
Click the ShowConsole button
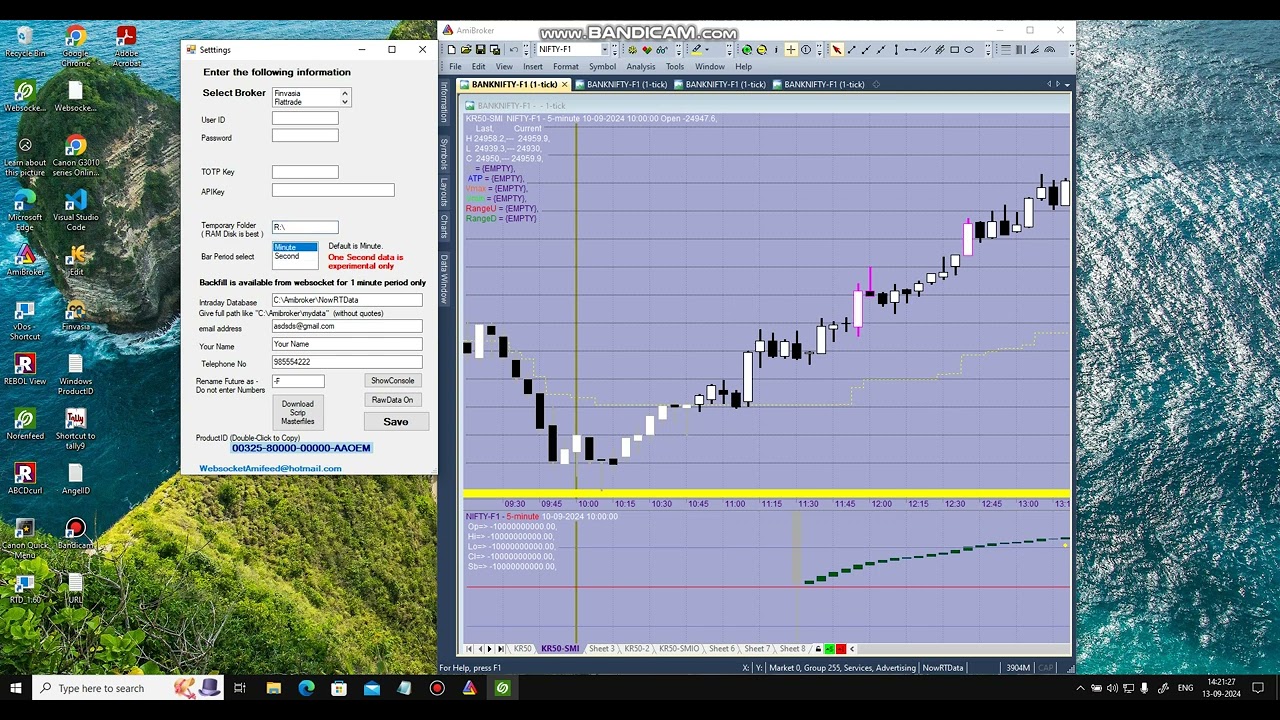tap(392, 381)
